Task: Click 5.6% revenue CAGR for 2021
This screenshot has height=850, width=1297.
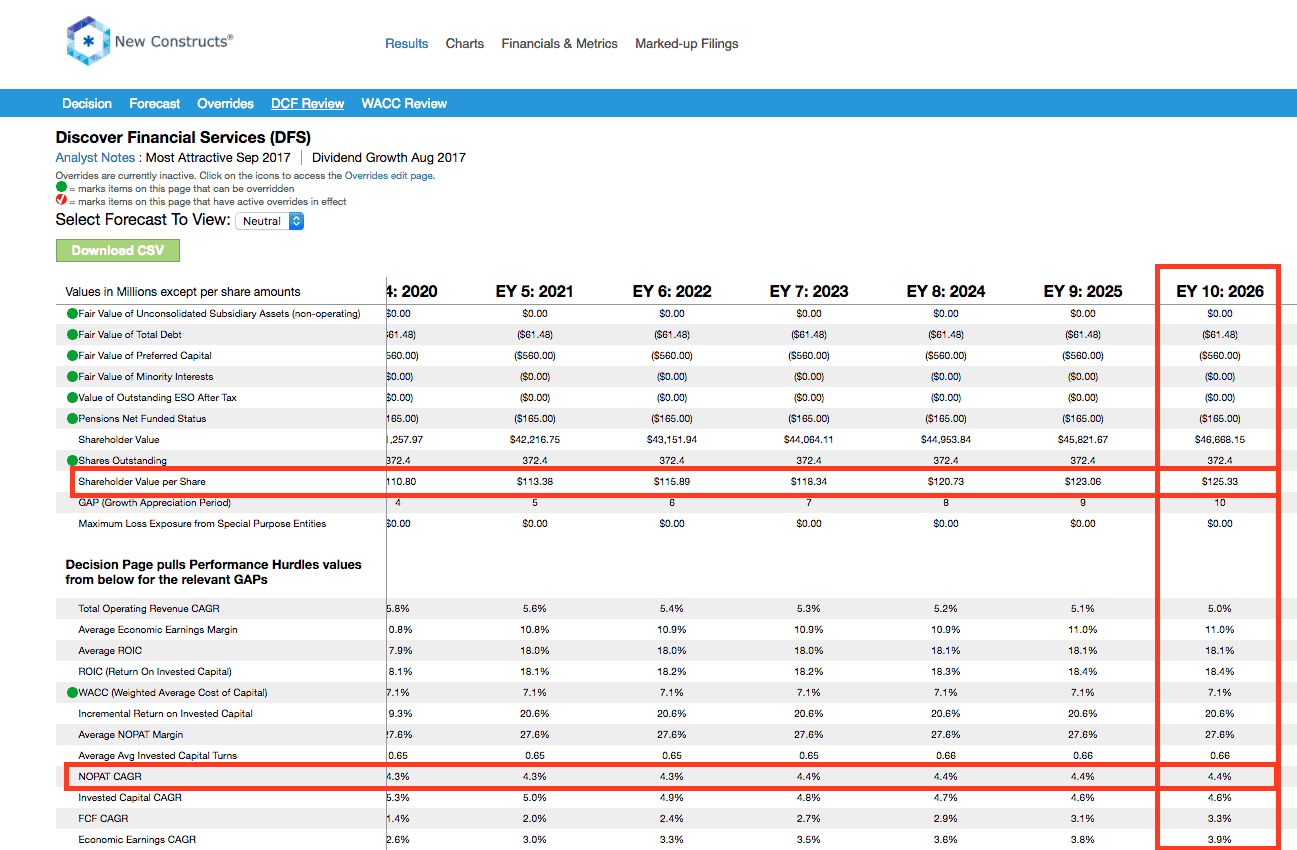Action: 535,608
